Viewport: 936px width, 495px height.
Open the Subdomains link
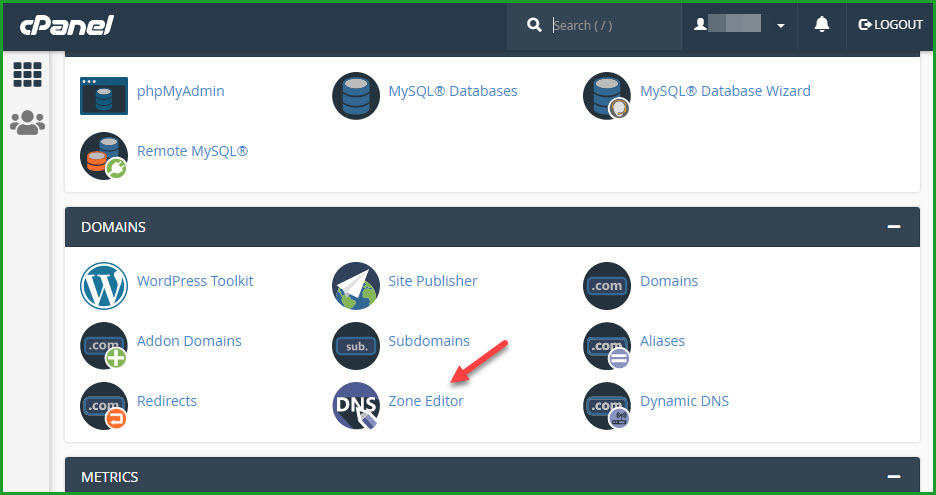click(x=429, y=341)
